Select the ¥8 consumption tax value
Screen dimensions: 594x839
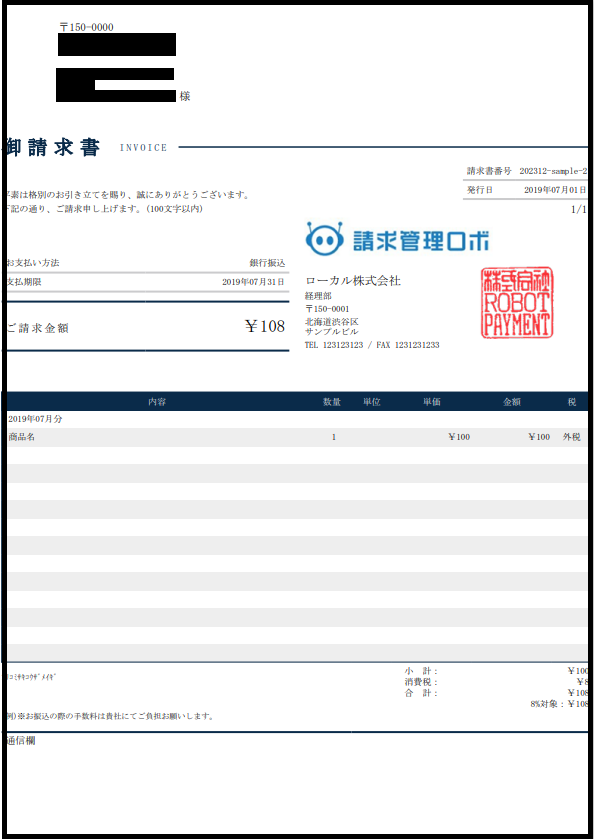click(582, 682)
